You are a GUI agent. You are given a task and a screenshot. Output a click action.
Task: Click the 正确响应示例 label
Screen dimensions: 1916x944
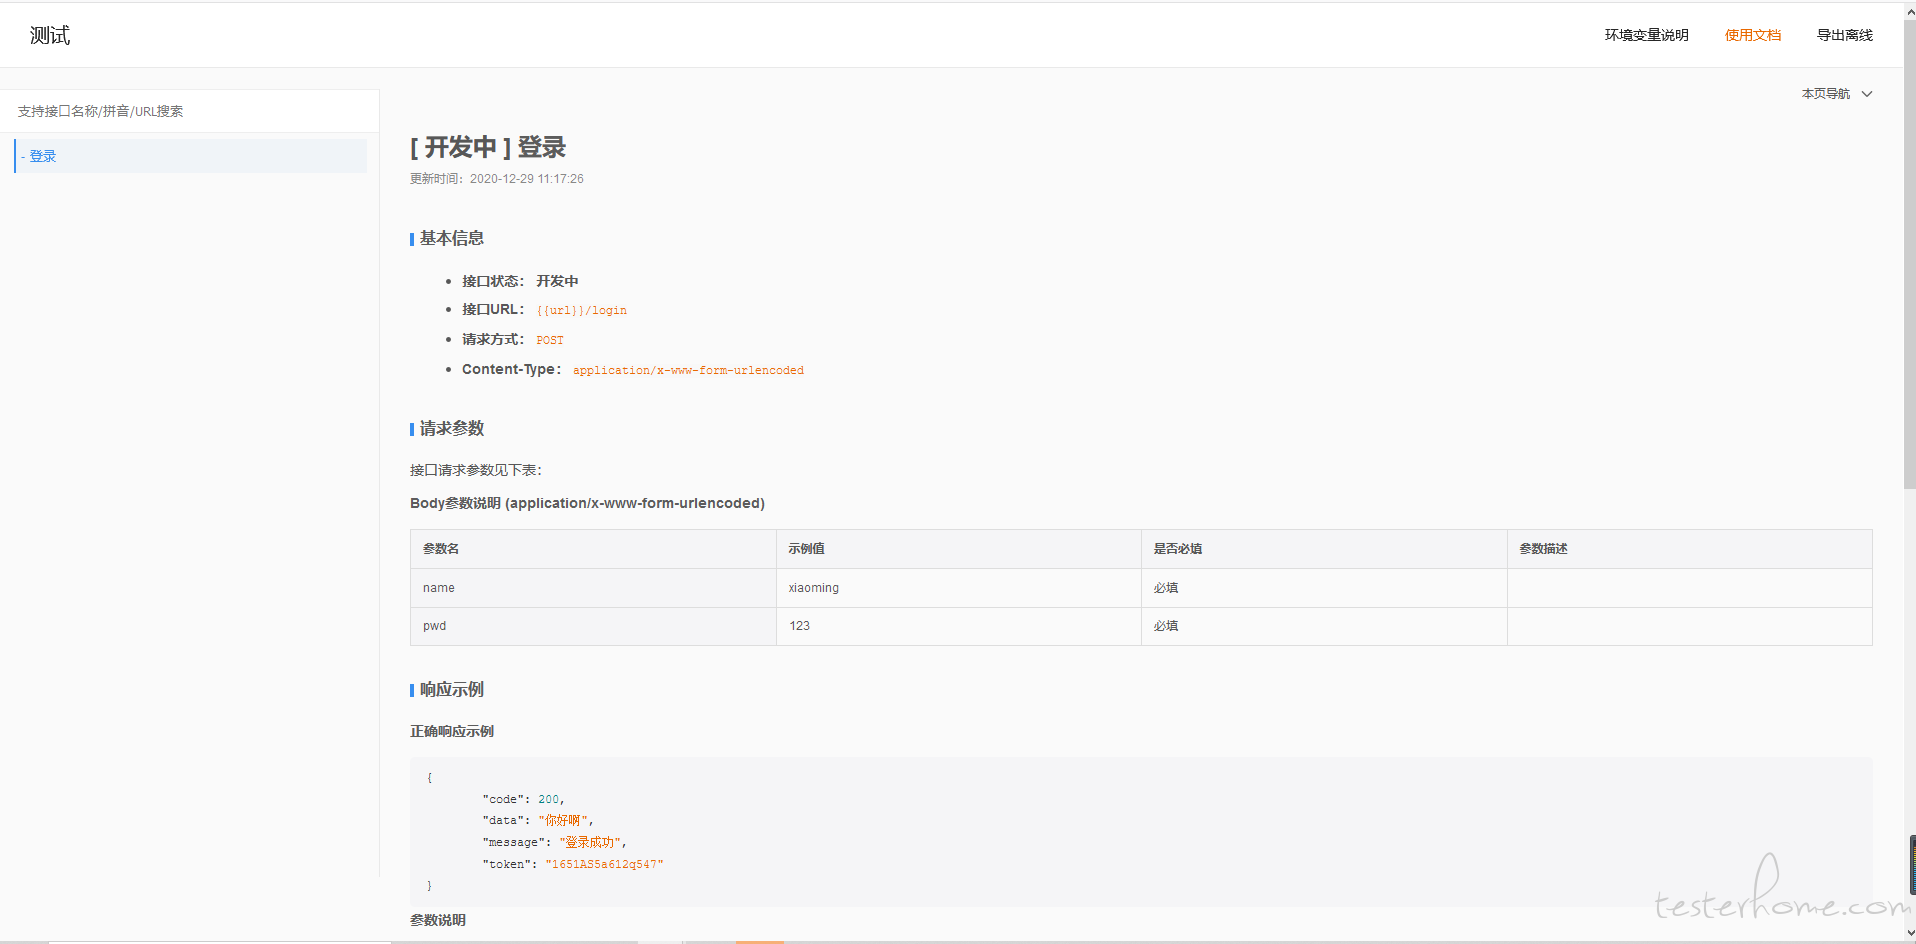click(x=452, y=731)
